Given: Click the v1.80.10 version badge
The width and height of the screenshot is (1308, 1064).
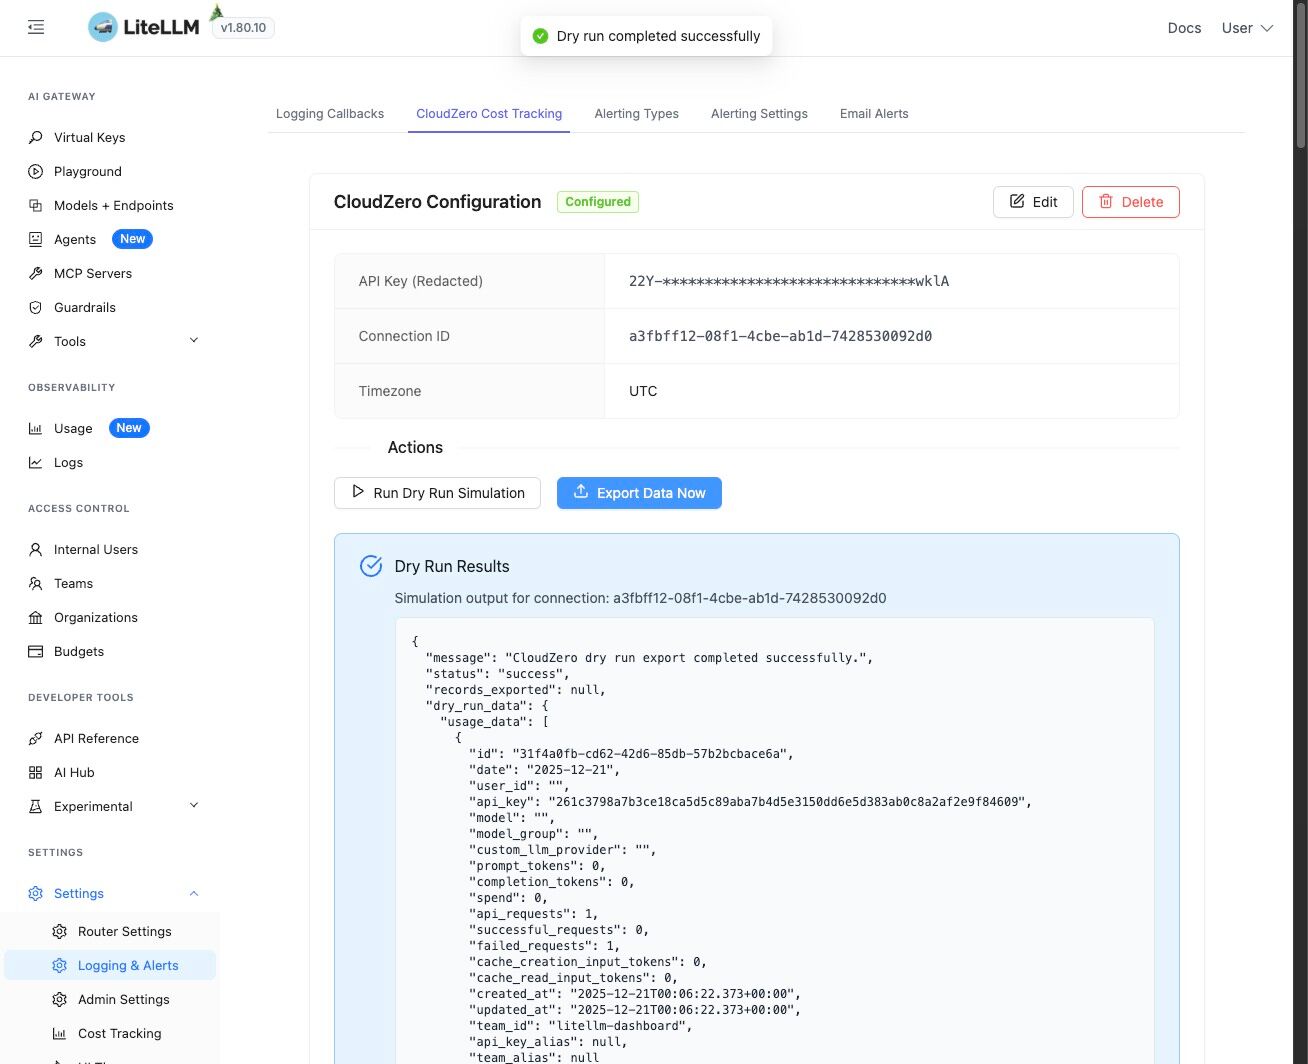Looking at the screenshot, I should [x=243, y=28].
